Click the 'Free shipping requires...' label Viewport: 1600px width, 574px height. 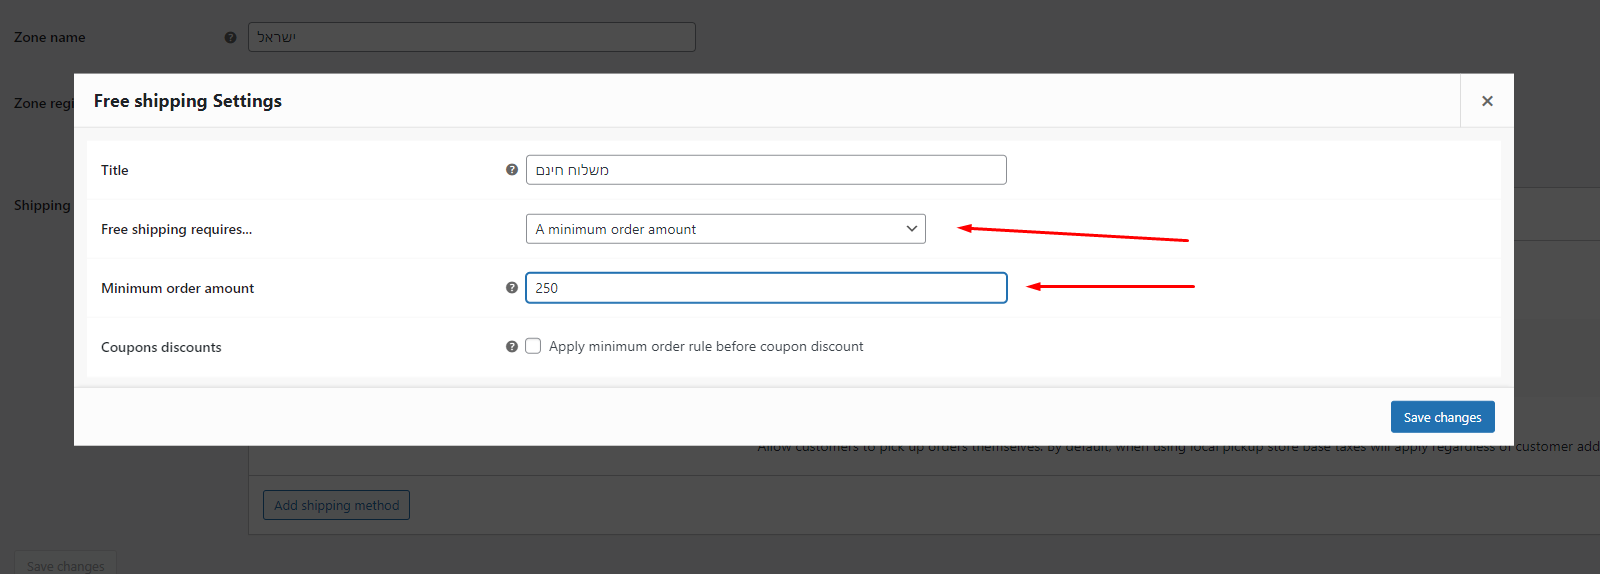176,229
